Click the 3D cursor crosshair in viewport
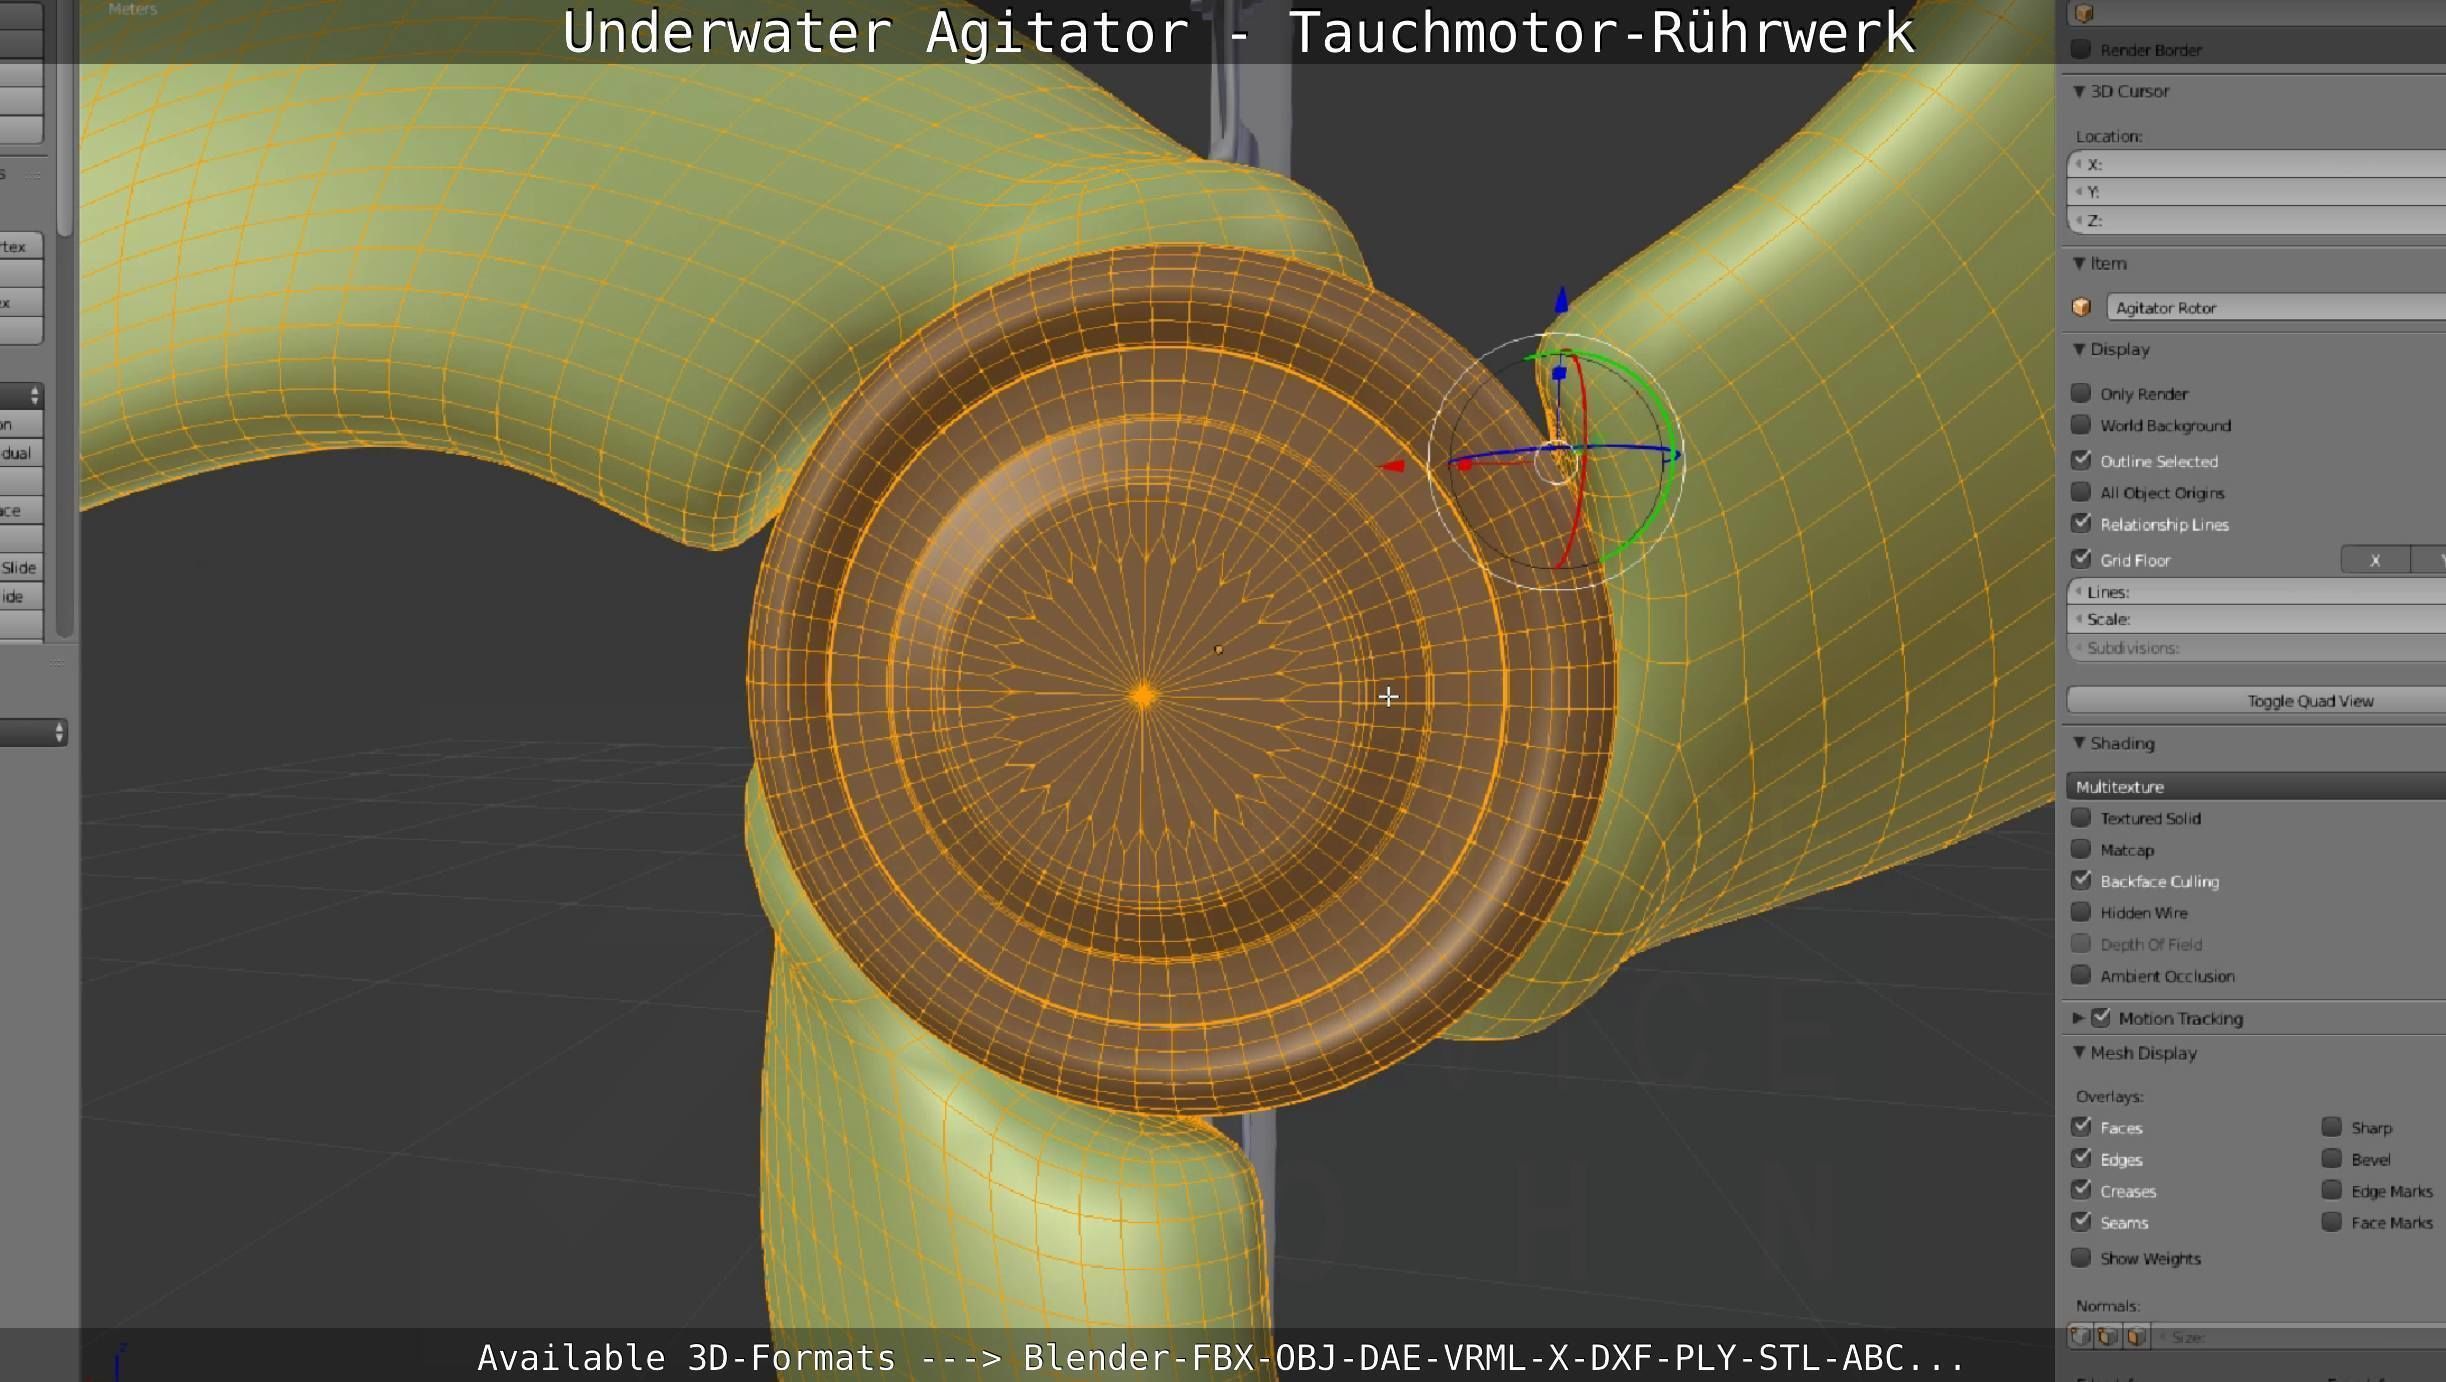 (1388, 696)
